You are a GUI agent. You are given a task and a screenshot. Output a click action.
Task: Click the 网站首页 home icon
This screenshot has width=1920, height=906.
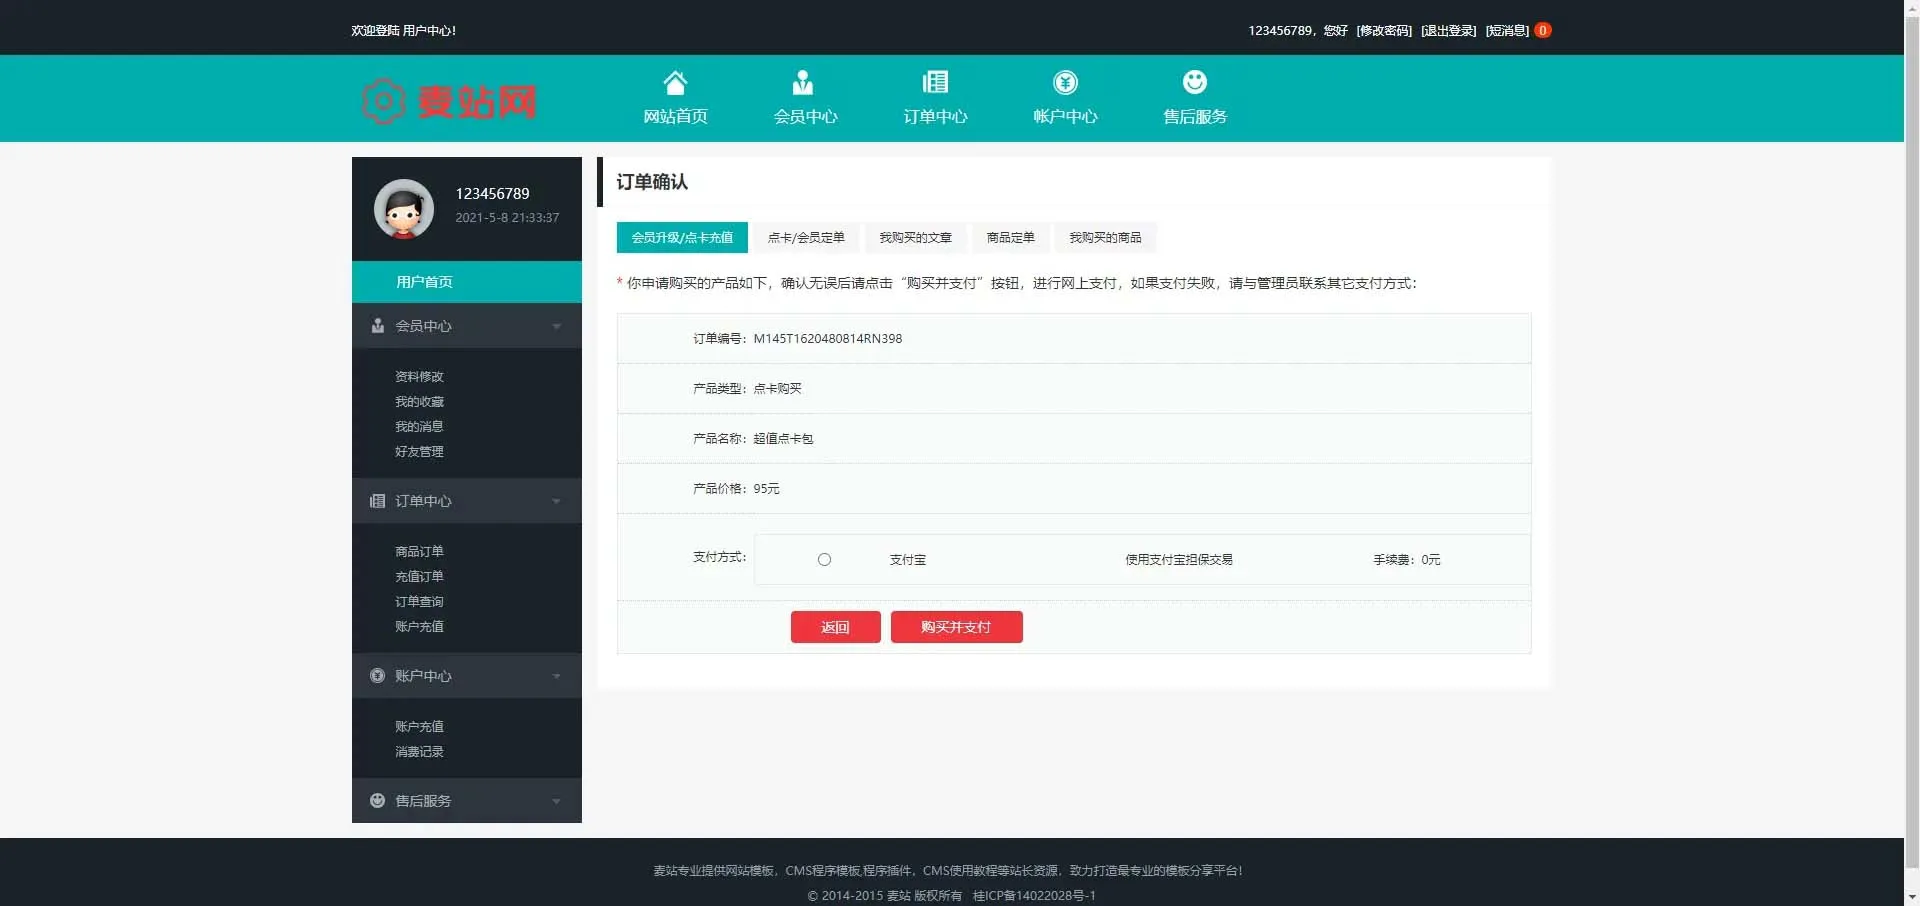pyautogui.click(x=675, y=82)
